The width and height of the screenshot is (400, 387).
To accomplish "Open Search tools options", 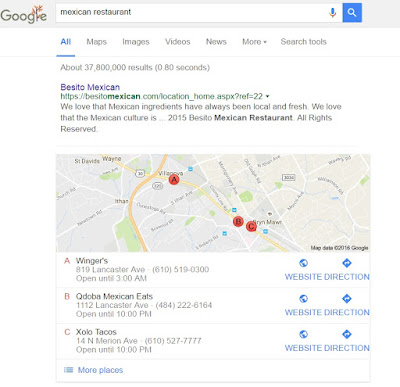I will click(x=303, y=42).
